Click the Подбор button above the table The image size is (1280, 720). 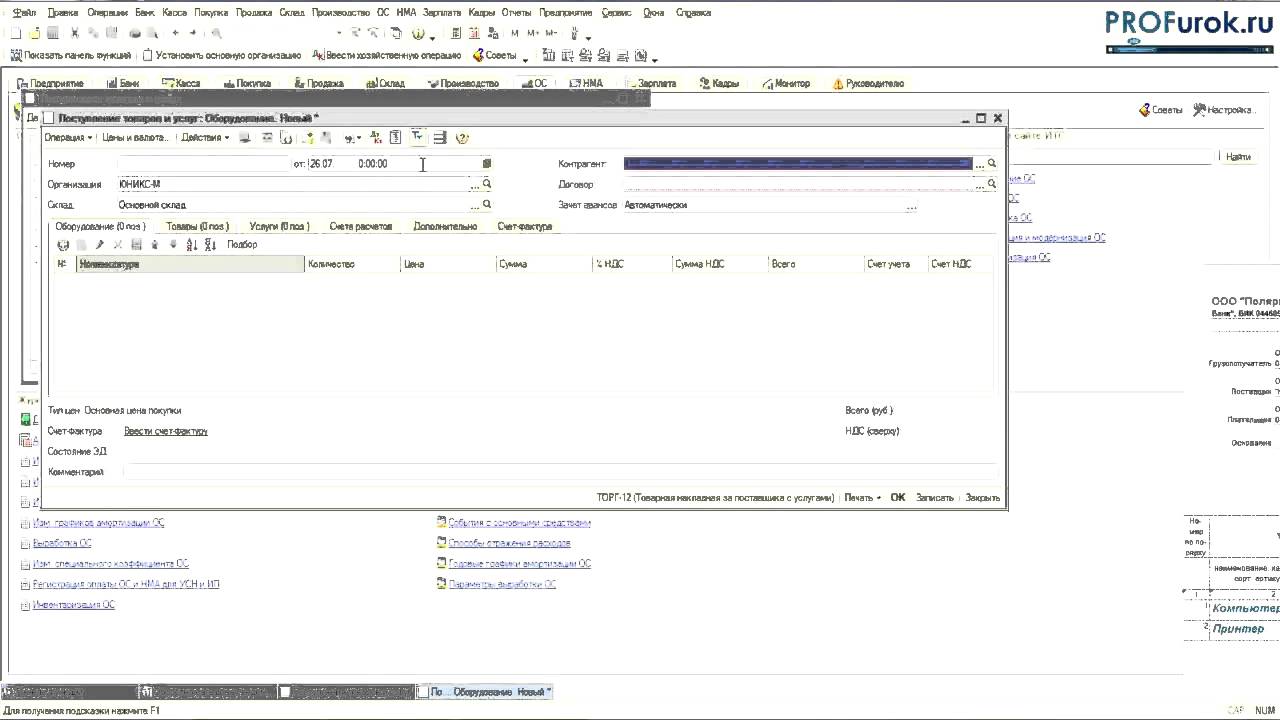point(242,245)
